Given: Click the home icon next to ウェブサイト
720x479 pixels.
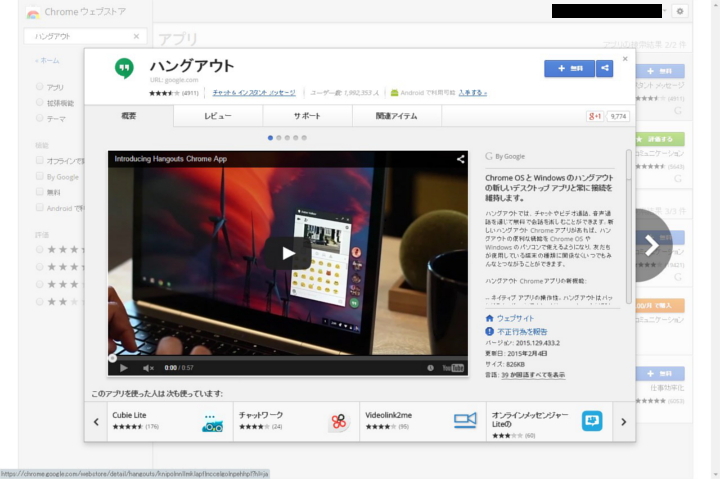Looking at the screenshot, I should click(x=489, y=318).
